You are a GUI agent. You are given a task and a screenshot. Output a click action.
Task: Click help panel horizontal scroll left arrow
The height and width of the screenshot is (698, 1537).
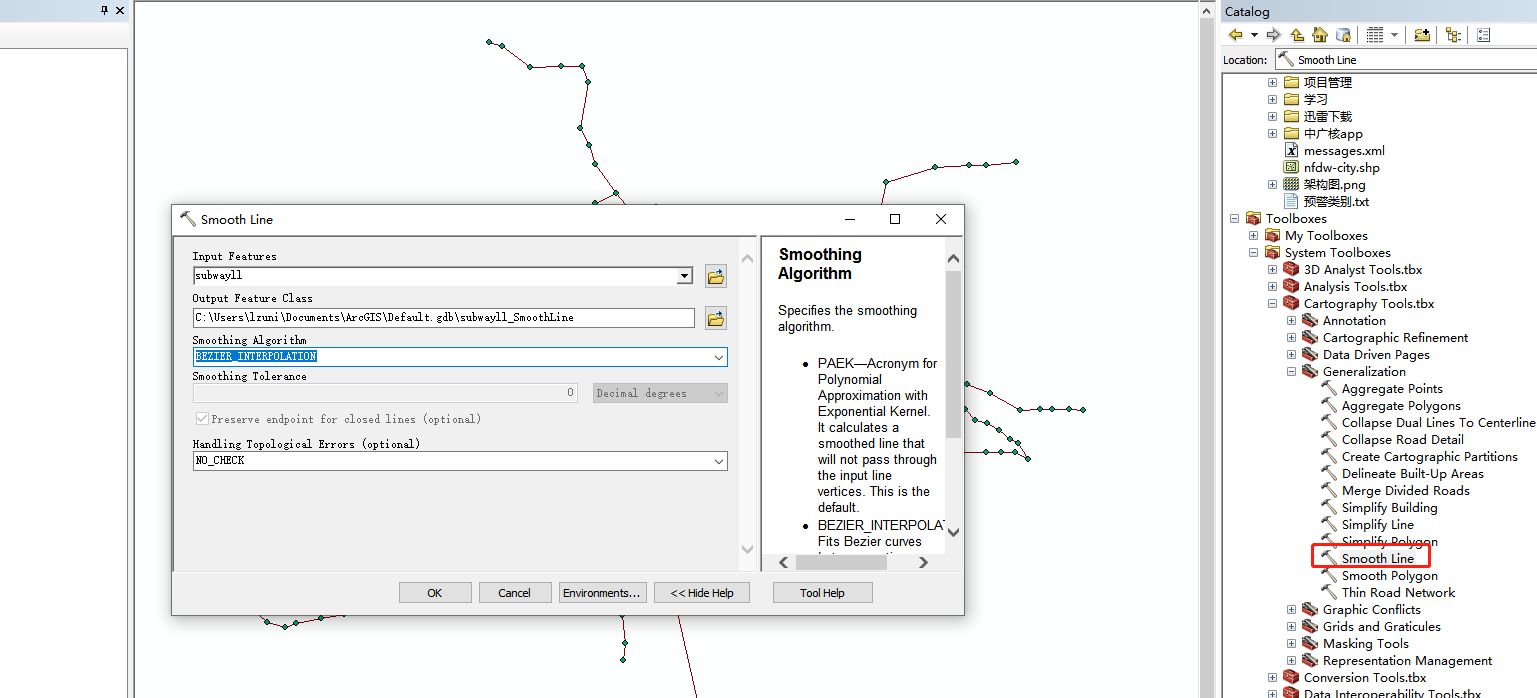coord(784,562)
